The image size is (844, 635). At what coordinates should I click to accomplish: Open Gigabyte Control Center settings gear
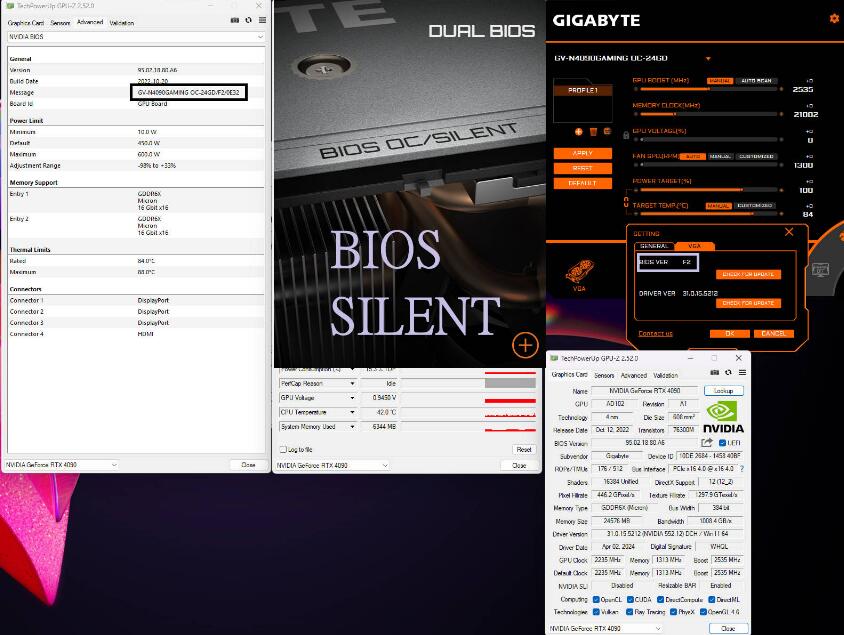point(834,18)
